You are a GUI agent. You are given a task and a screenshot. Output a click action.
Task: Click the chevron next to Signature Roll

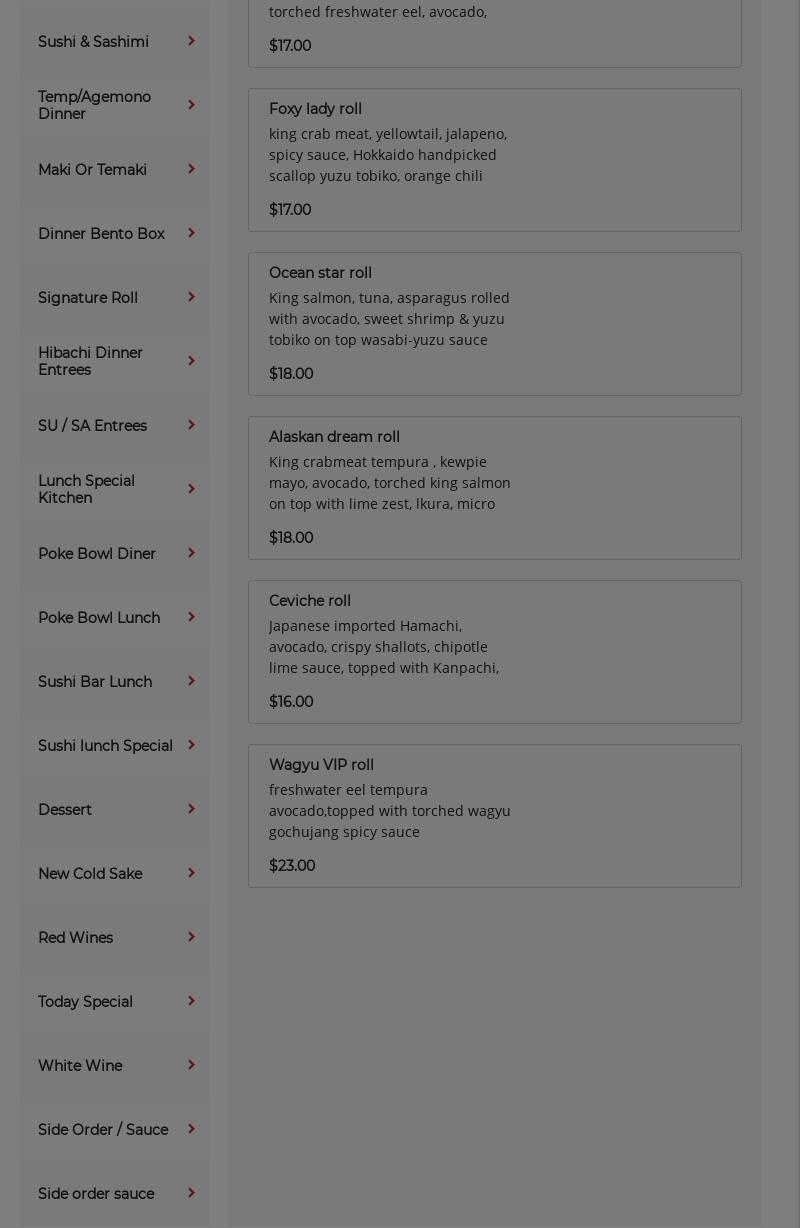click(191, 297)
